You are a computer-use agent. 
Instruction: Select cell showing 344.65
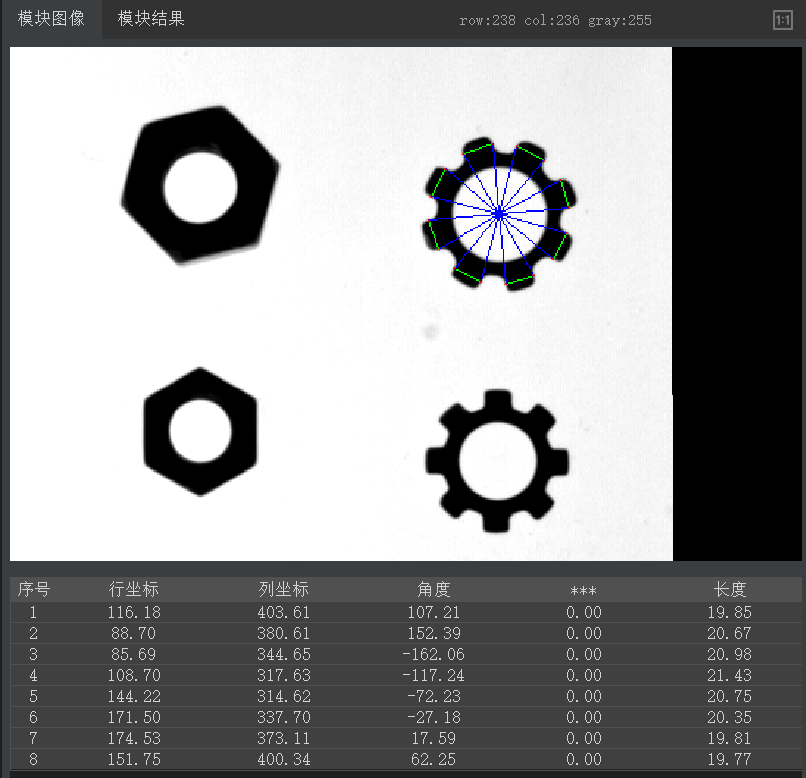click(284, 655)
